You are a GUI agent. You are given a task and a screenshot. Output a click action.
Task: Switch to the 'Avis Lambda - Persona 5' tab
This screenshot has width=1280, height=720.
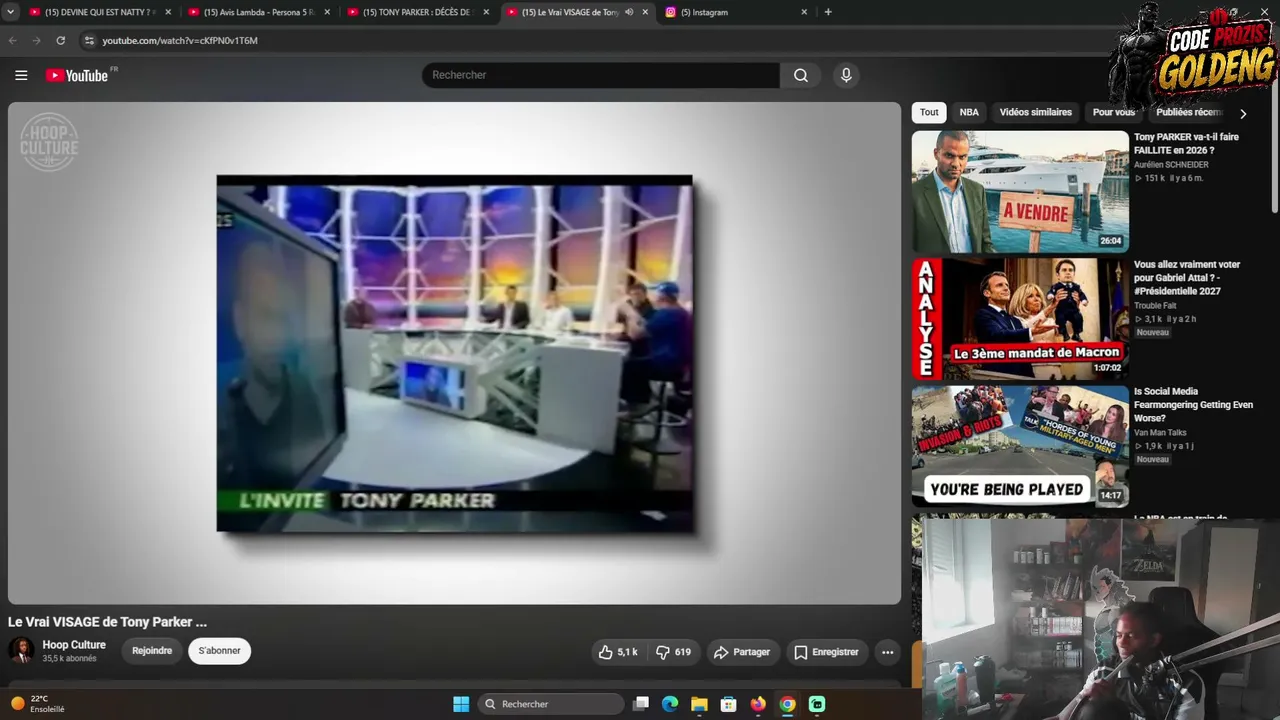click(x=259, y=12)
